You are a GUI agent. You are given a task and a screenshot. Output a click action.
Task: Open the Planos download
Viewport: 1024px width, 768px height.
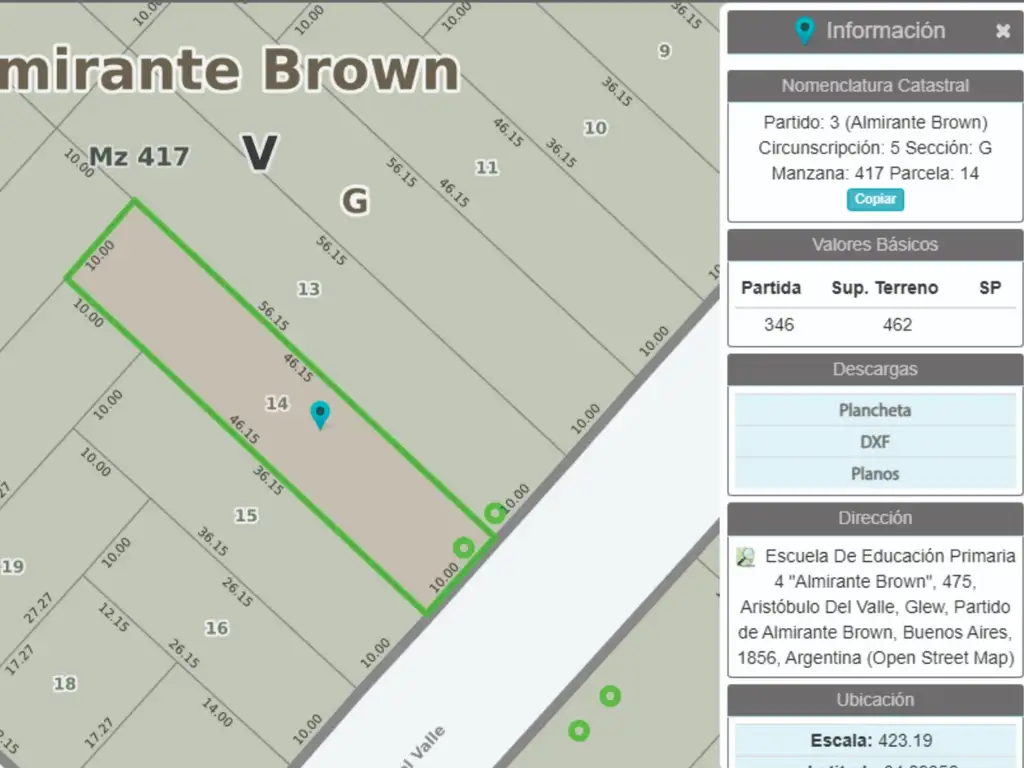(x=874, y=474)
